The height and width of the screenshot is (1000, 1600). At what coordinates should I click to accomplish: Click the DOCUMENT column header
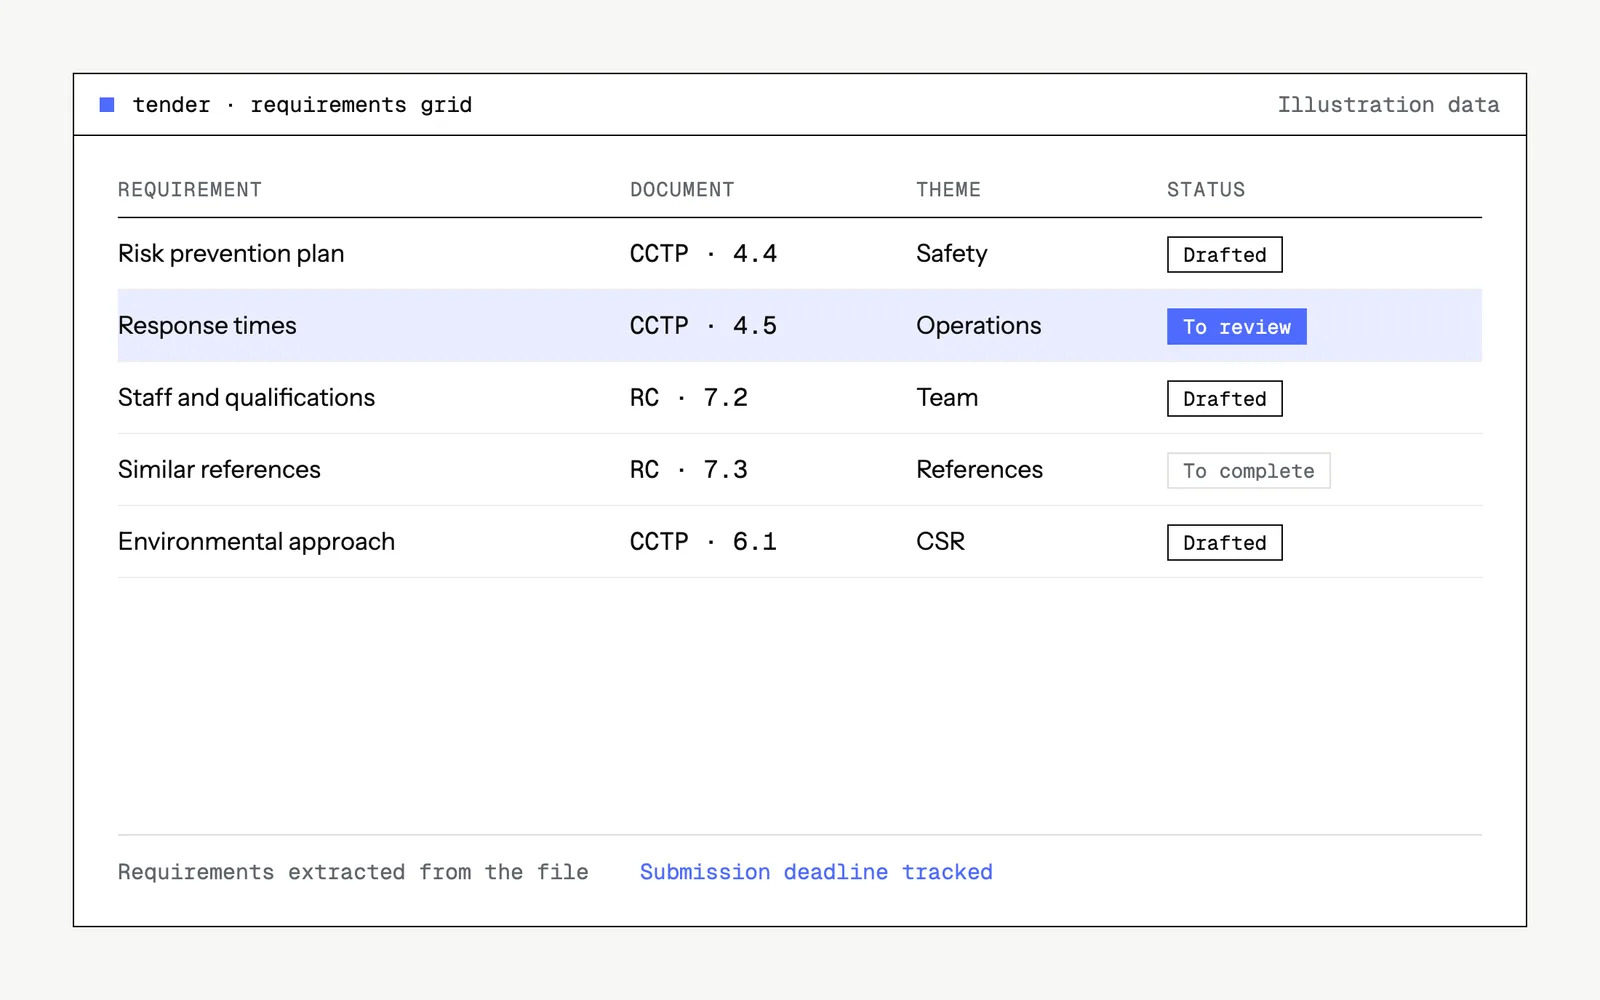point(682,190)
